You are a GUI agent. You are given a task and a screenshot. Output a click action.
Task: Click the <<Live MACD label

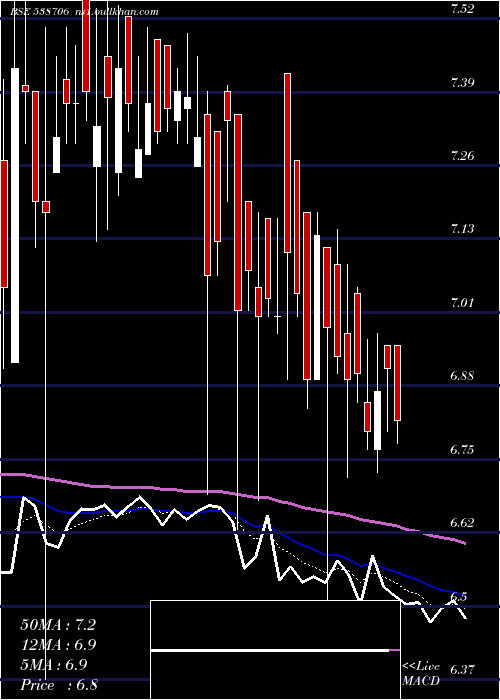pos(421,674)
